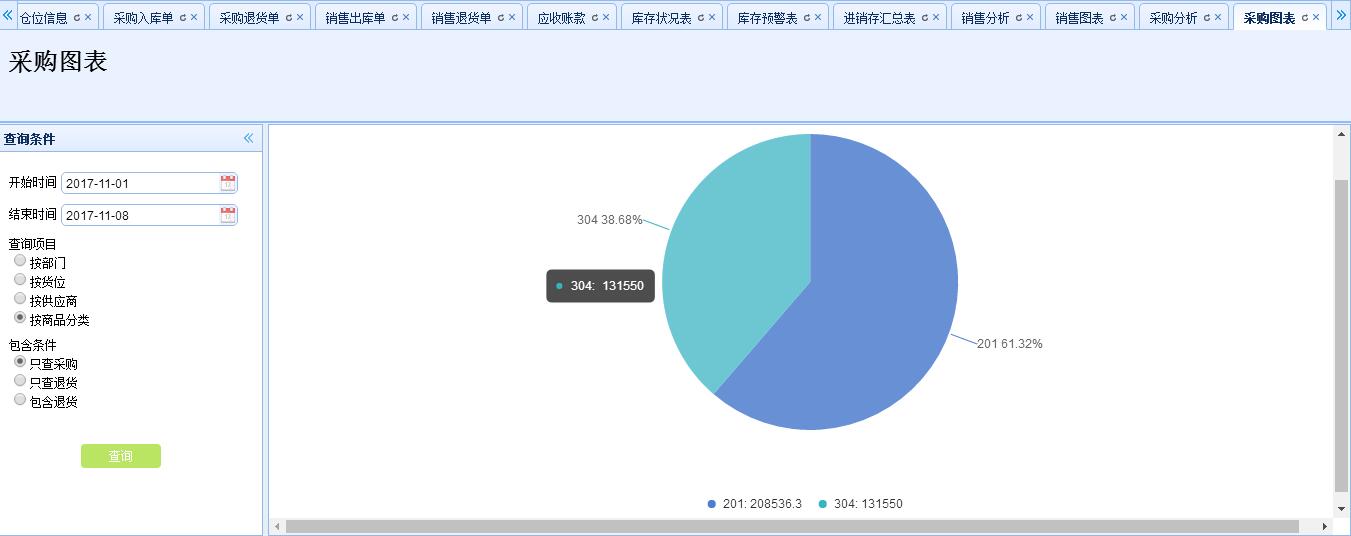Switch to the 采购分析 tab

[1172, 18]
